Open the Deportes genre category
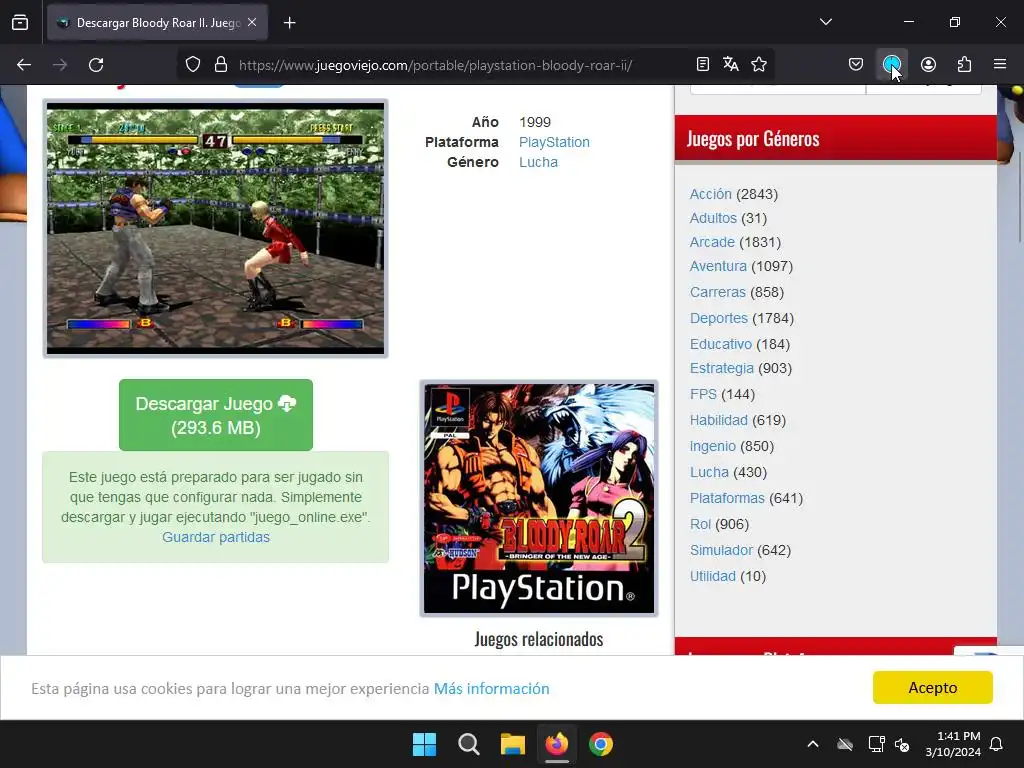Image resolution: width=1024 pixels, height=768 pixels. tap(718, 318)
